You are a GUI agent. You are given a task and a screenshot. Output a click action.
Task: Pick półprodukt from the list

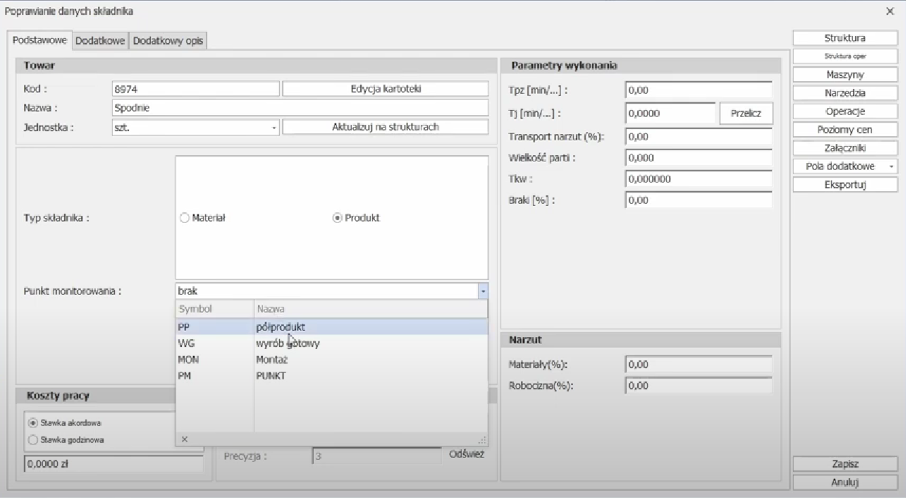(x=280, y=327)
